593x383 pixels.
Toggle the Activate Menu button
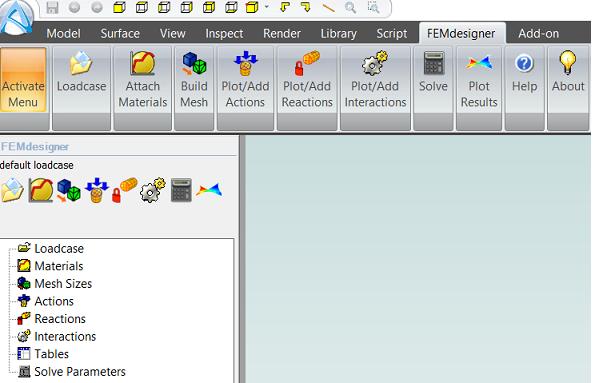[23, 80]
